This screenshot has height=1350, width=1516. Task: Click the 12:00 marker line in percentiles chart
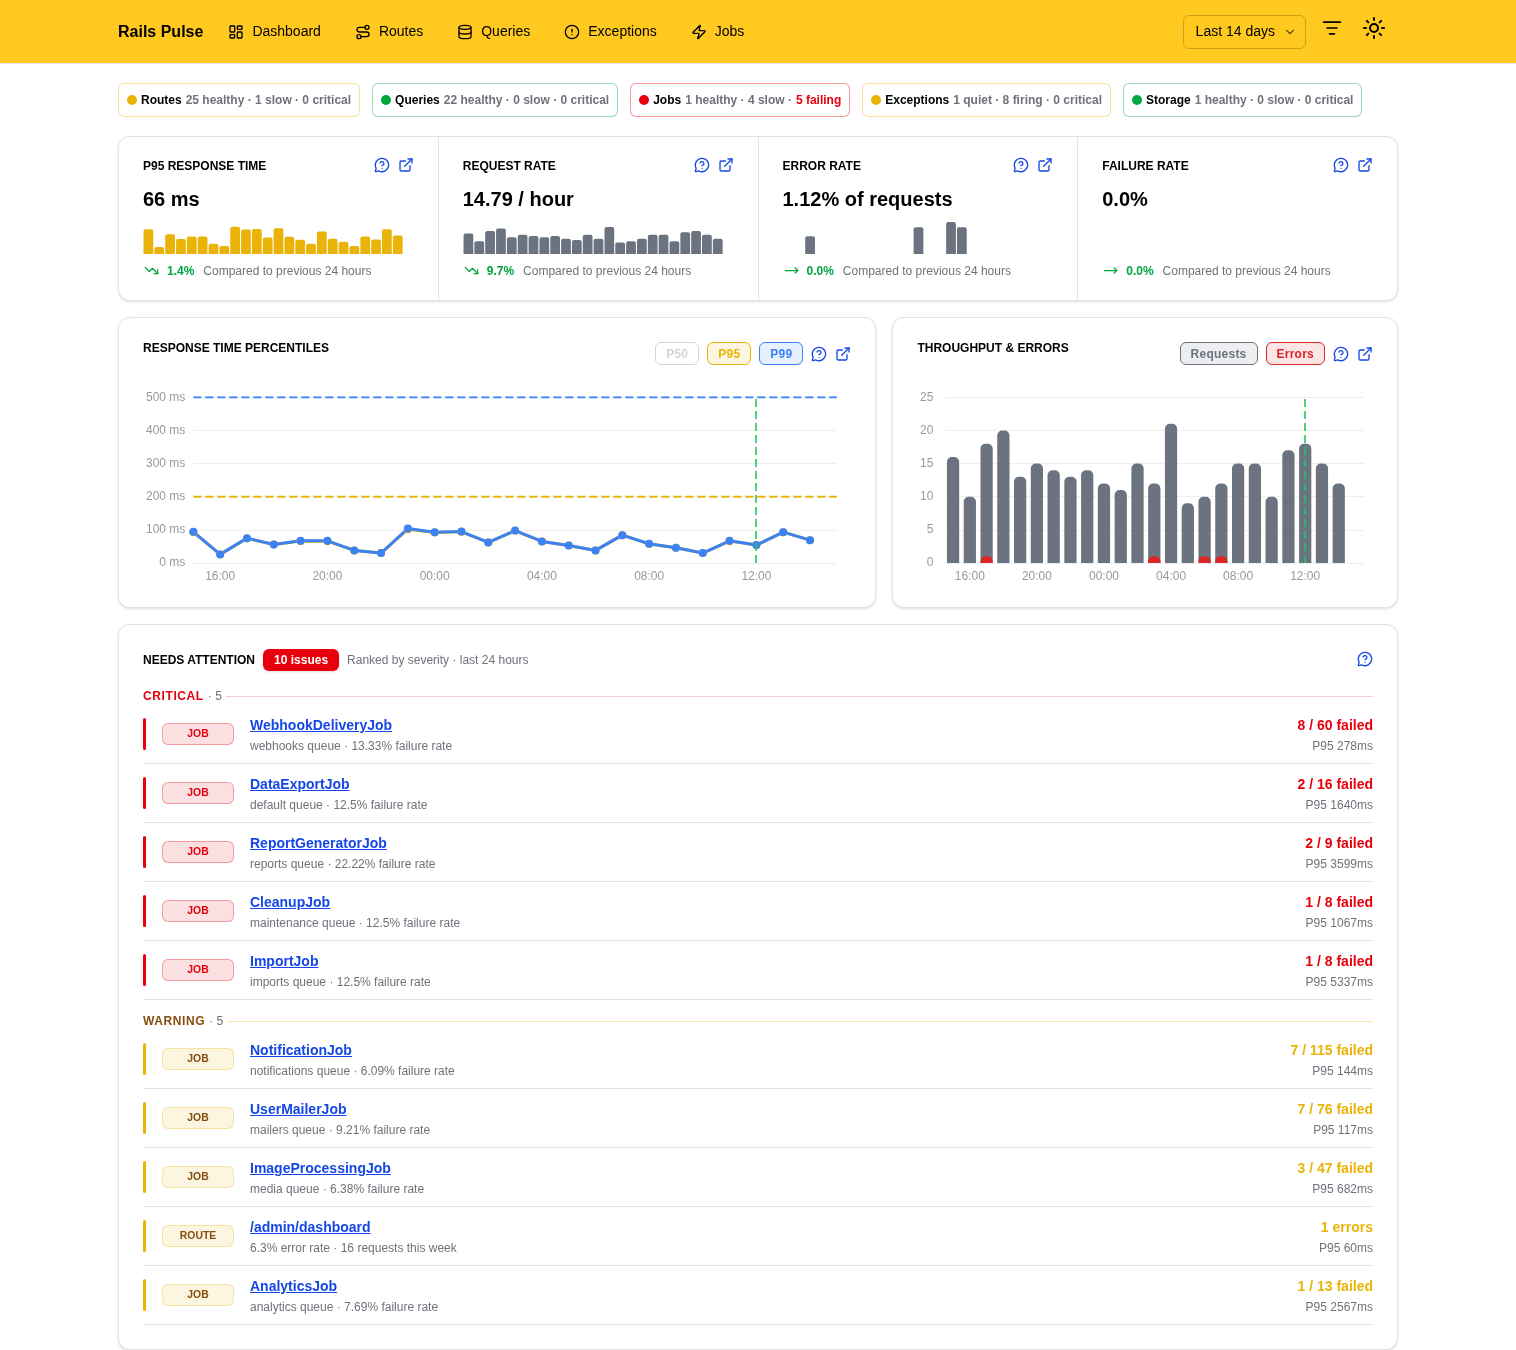[756, 480]
